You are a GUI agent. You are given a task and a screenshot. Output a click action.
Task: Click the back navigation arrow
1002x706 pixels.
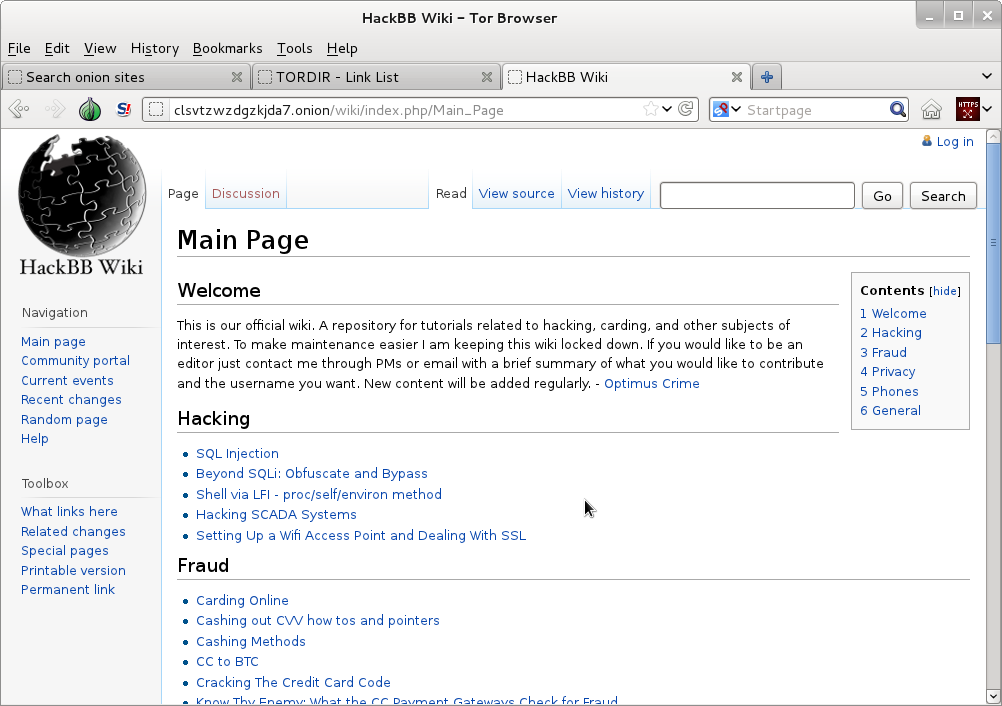(x=20, y=109)
